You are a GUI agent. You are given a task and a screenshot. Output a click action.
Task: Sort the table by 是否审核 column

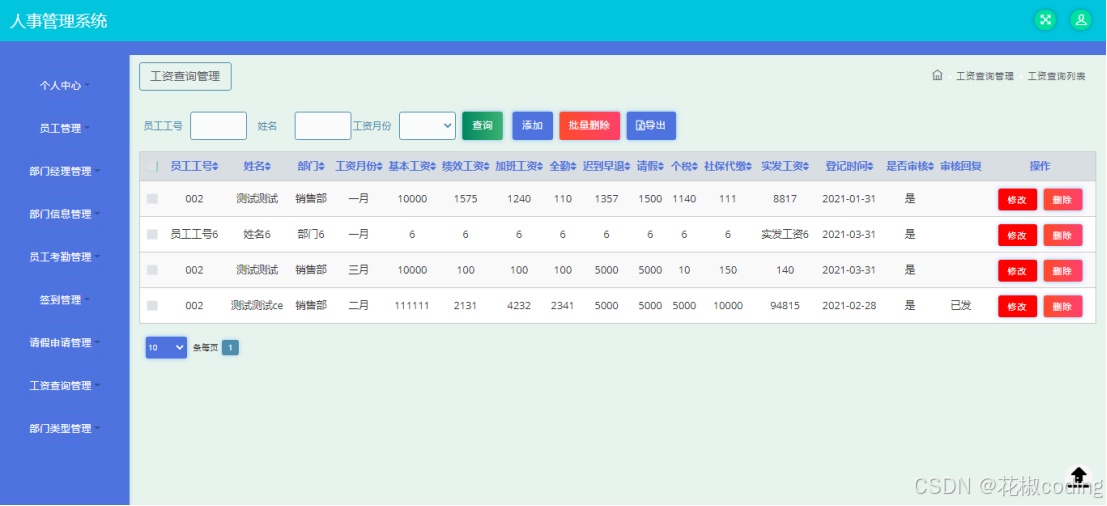(911, 167)
